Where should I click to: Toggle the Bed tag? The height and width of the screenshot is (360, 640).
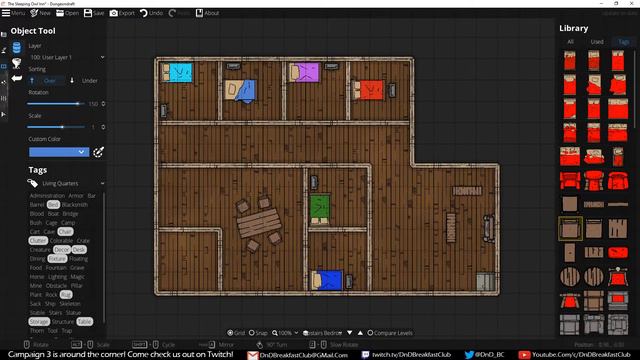(x=53, y=204)
